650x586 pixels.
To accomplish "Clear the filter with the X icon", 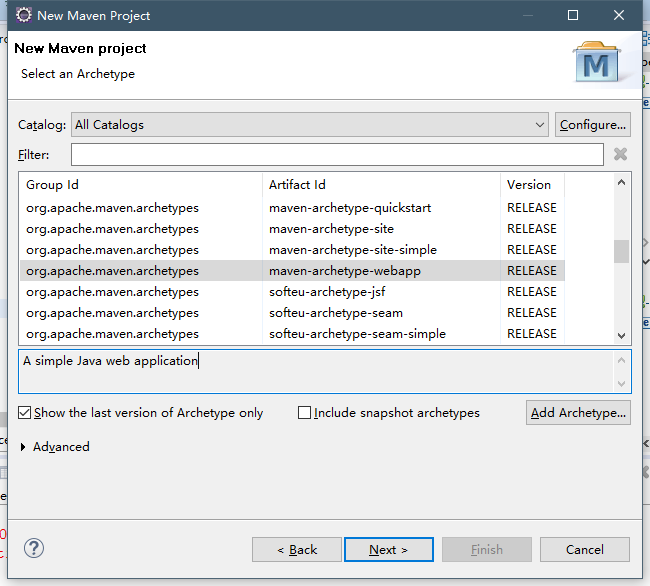I will click(x=620, y=154).
